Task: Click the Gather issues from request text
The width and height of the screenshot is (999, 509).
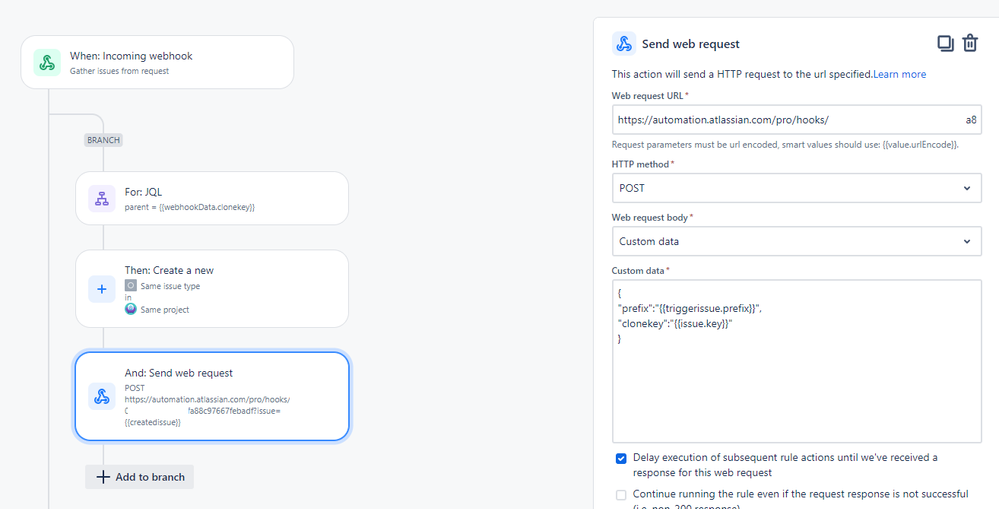Action: (x=119, y=71)
